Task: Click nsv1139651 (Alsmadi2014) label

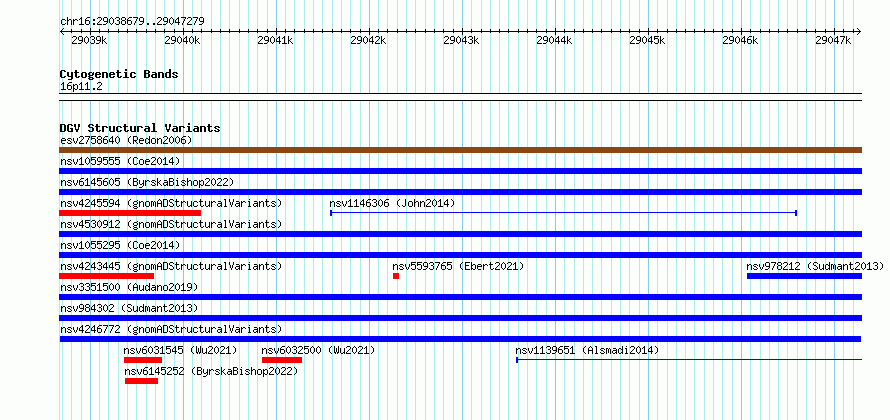Action: click(587, 350)
